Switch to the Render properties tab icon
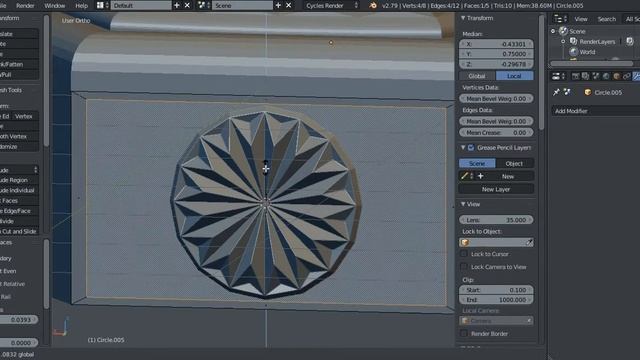Screen dimensions: 640x360 tap(576, 76)
